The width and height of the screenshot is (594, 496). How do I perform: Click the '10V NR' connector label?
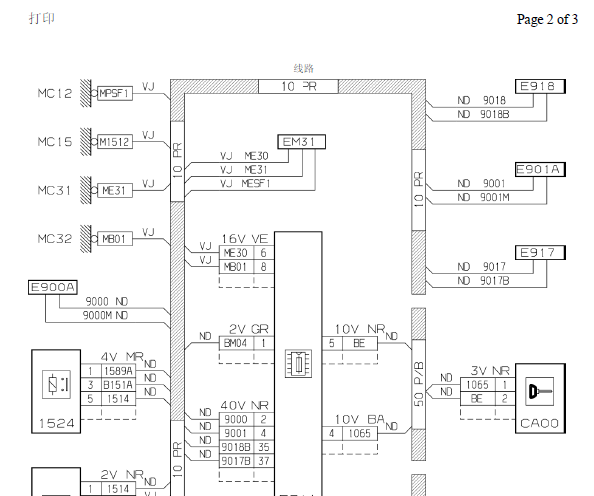tap(360, 329)
